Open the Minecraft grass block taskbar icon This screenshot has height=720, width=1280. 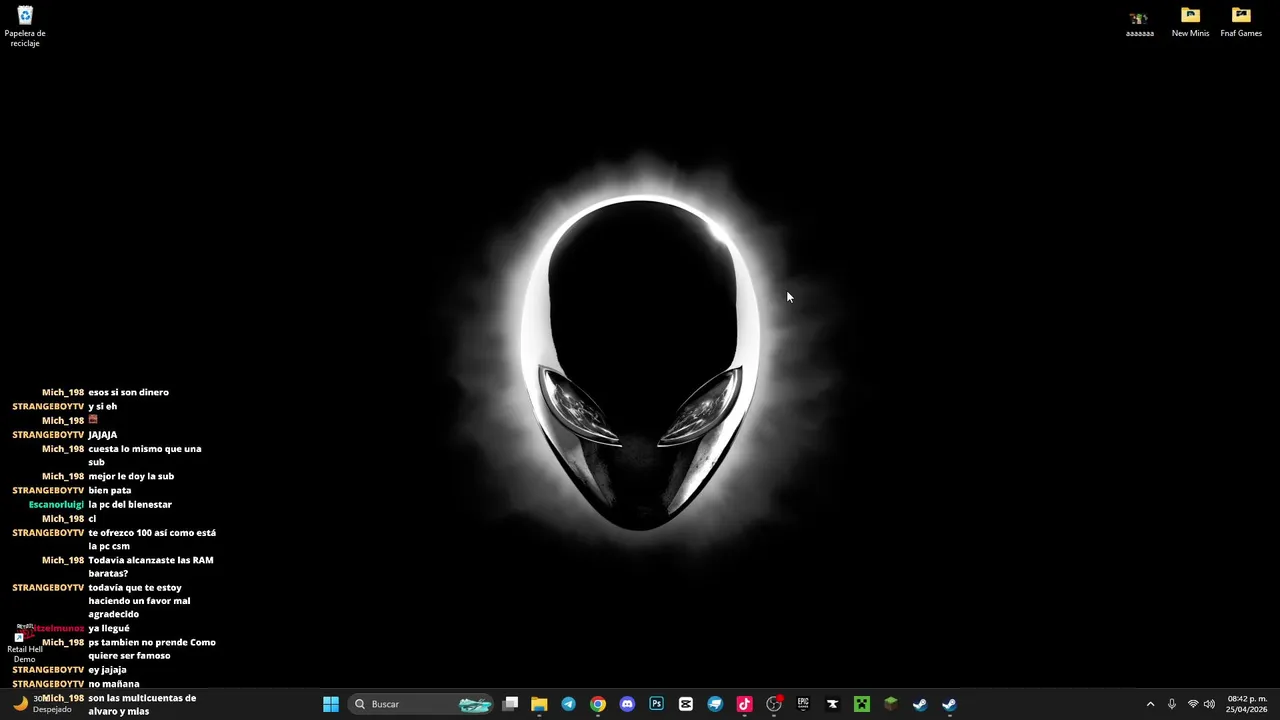[x=891, y=704]
